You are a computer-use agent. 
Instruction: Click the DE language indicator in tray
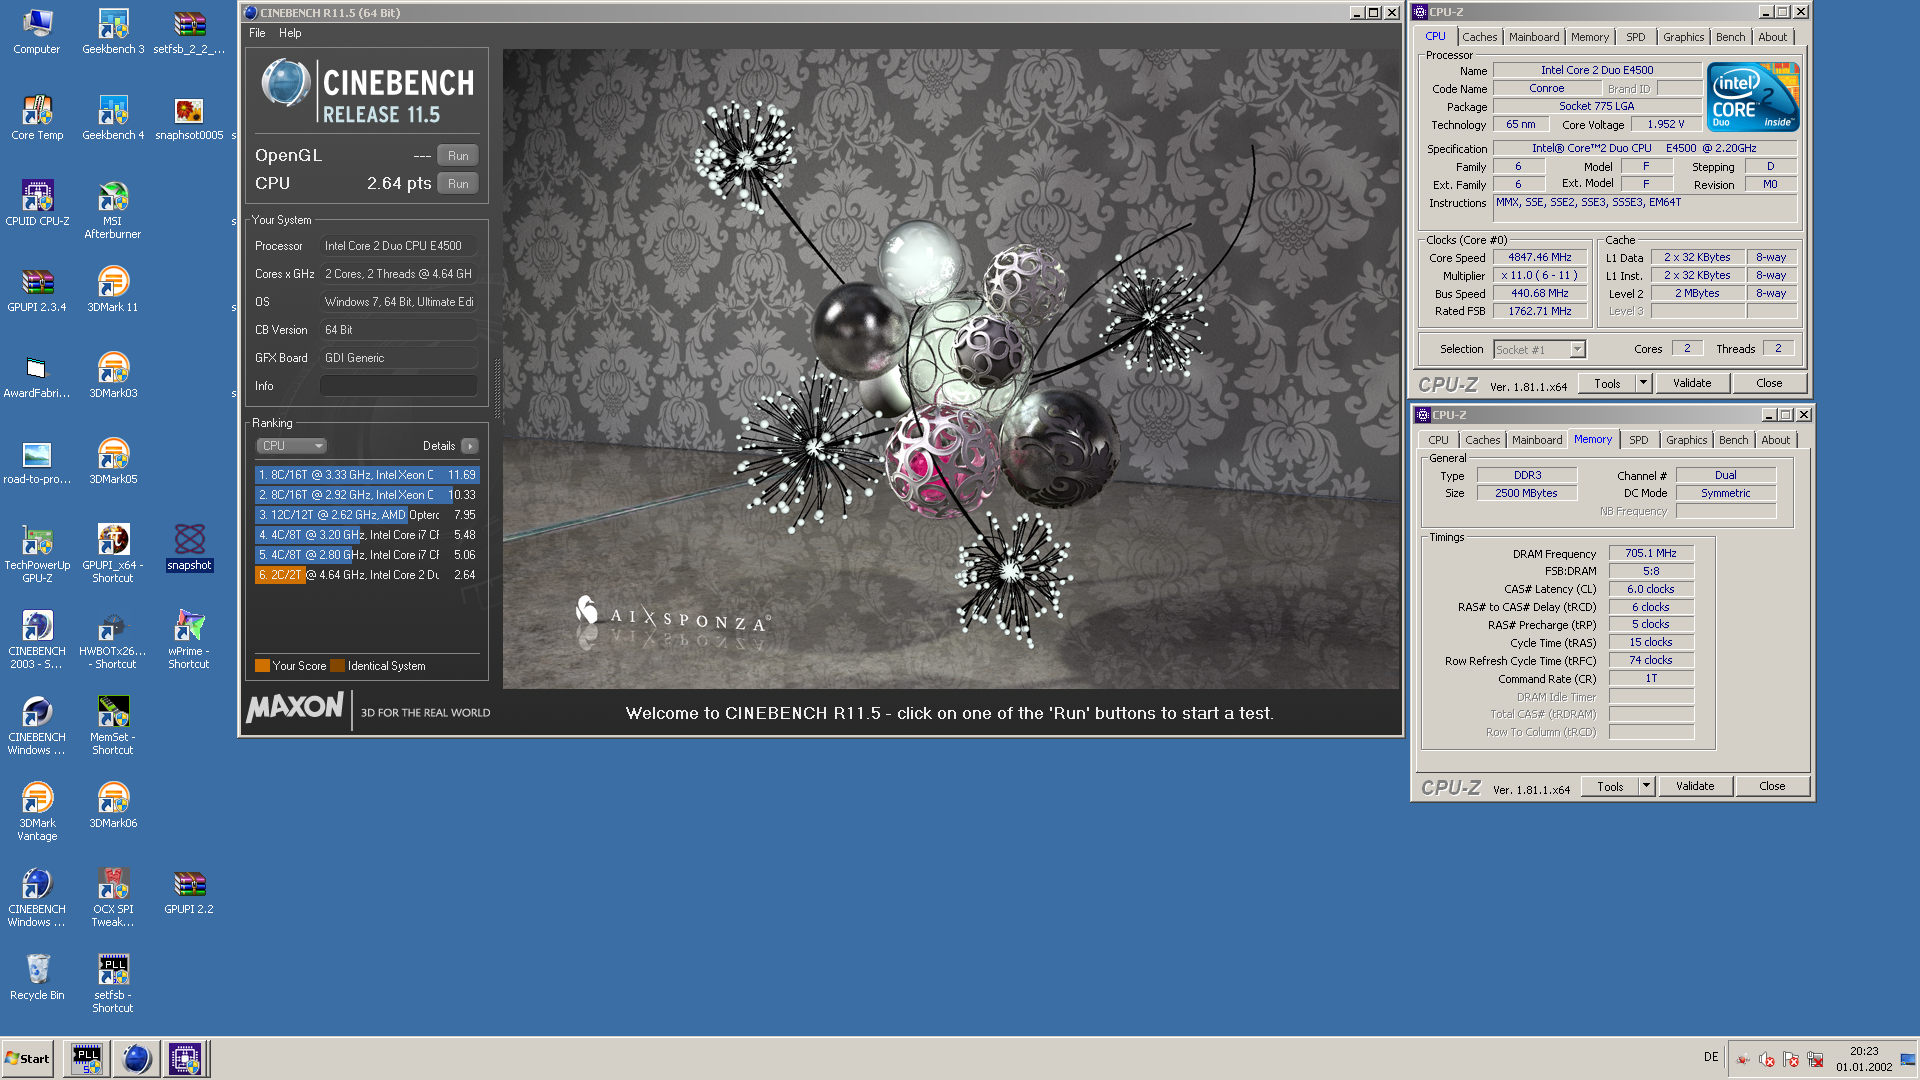[1711, 1057]
